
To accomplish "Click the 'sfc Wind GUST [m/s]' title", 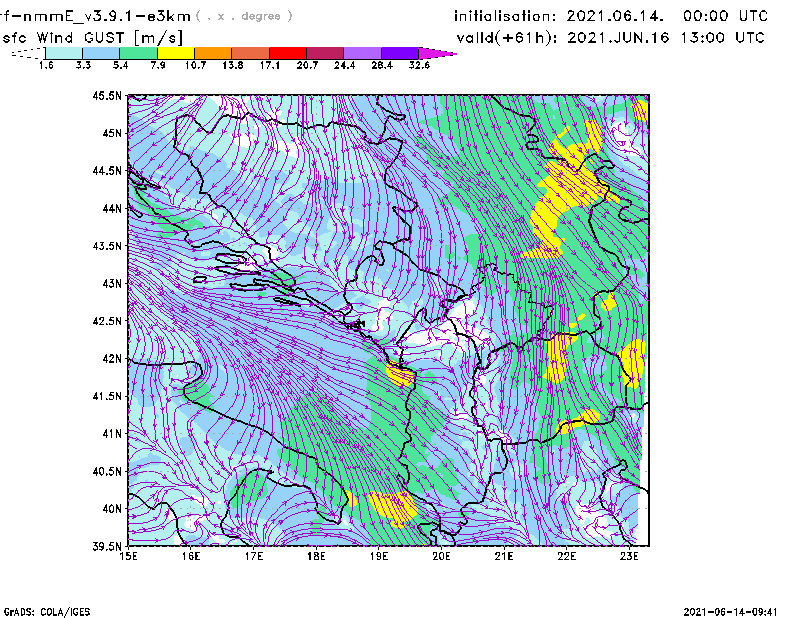I will point(92,38).
